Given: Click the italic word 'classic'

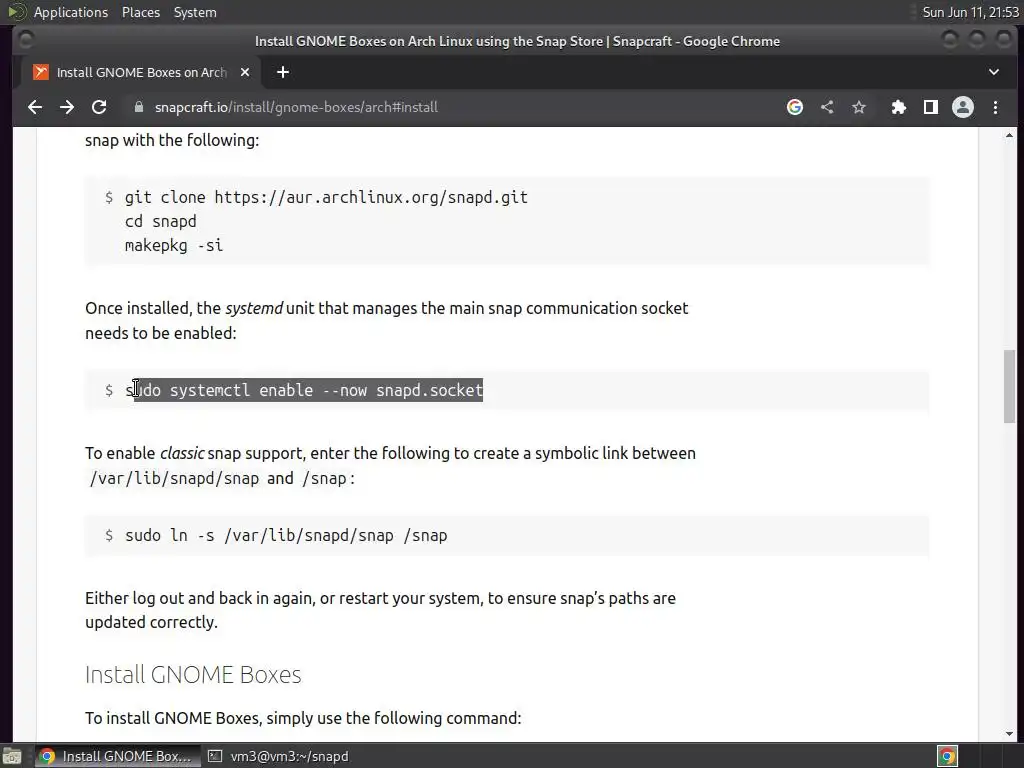Looking at the screenshot, I should (x=182, y=453).
